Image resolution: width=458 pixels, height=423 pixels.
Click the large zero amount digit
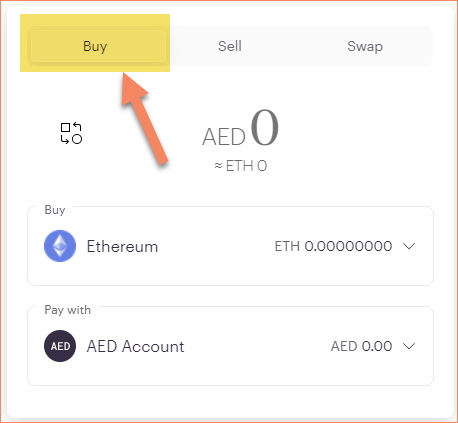(265, 128)
